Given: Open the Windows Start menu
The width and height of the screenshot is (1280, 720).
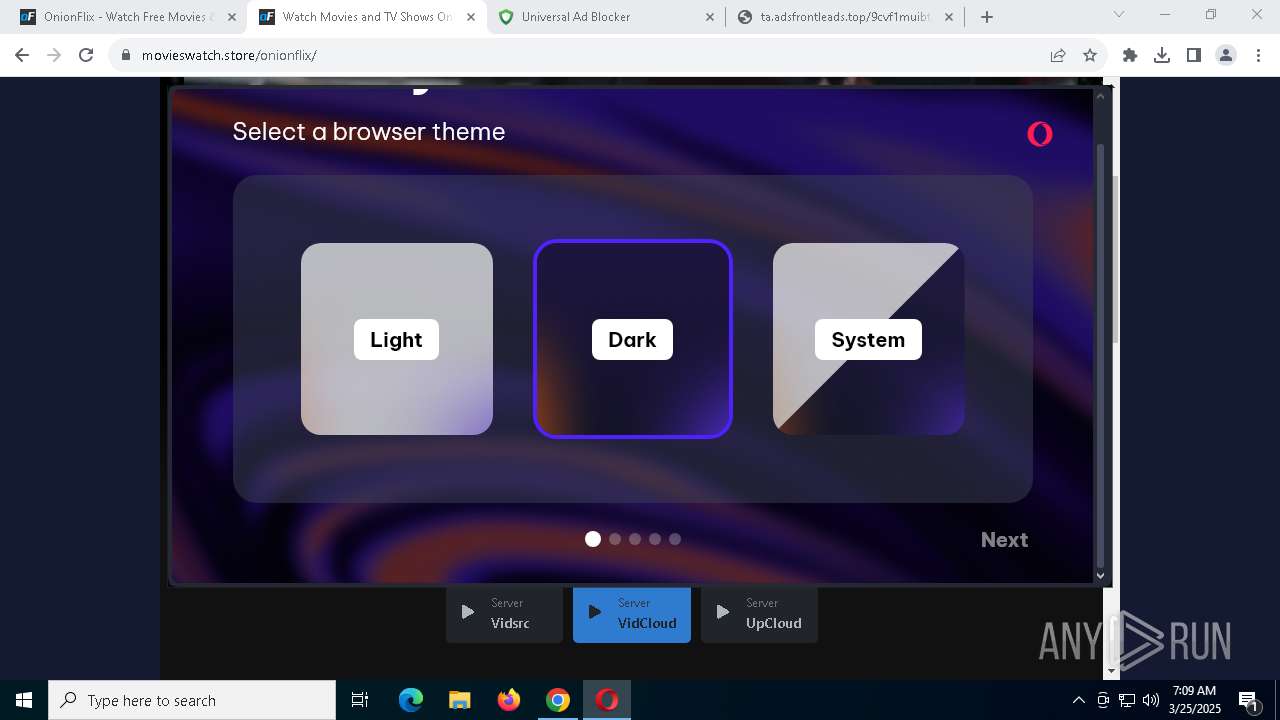Looking at the screenshot, I should tap(24, 700).
